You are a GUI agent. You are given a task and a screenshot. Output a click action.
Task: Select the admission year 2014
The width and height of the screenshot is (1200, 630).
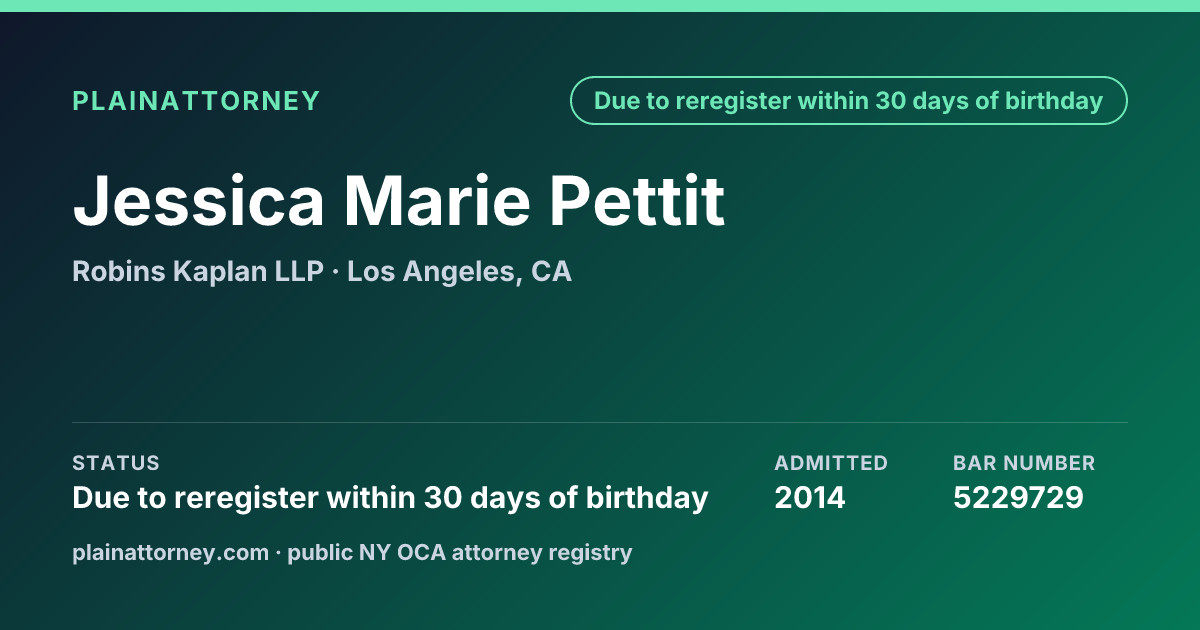810,498
